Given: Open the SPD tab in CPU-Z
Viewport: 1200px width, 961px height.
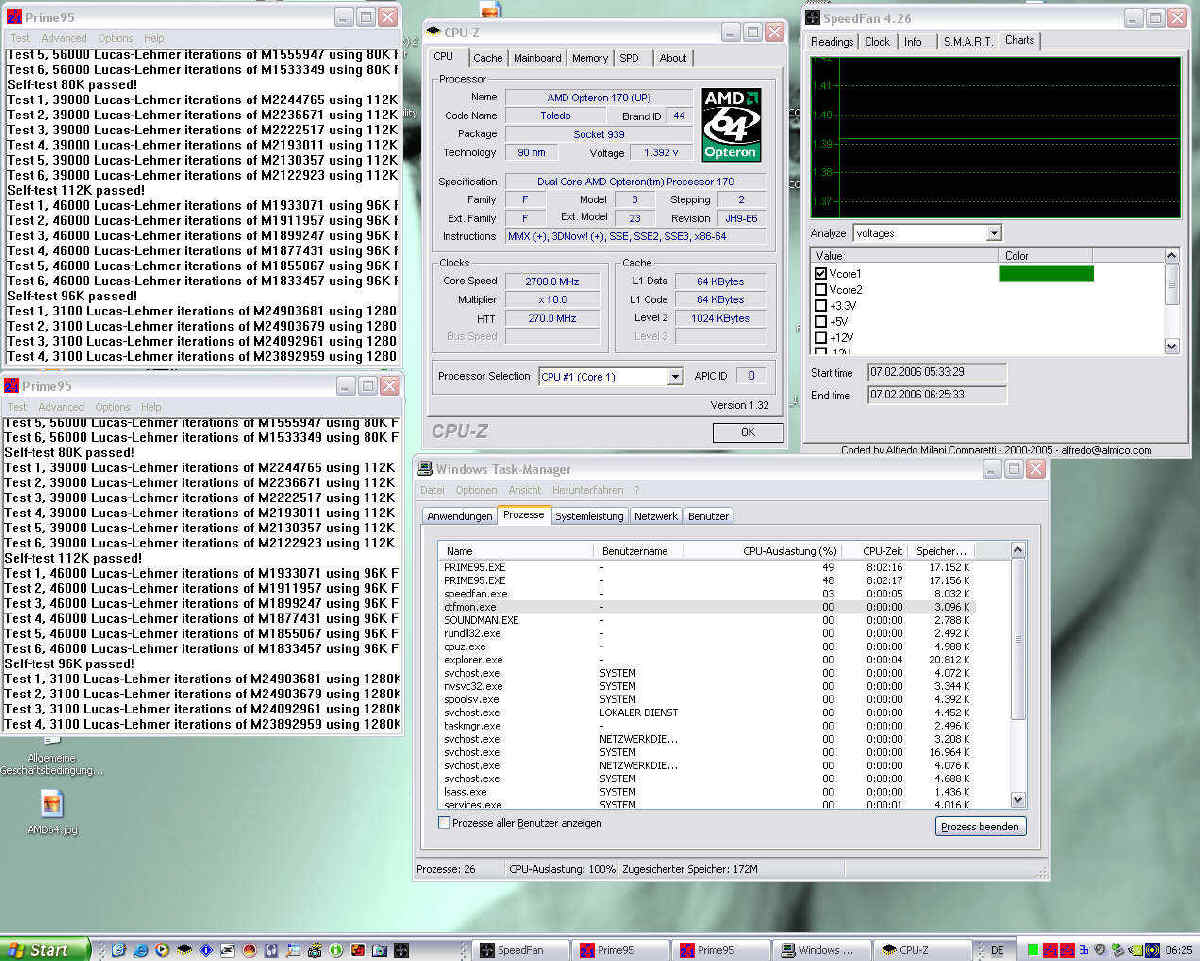Looking at the screenshot, I should [x=629, y=58].
